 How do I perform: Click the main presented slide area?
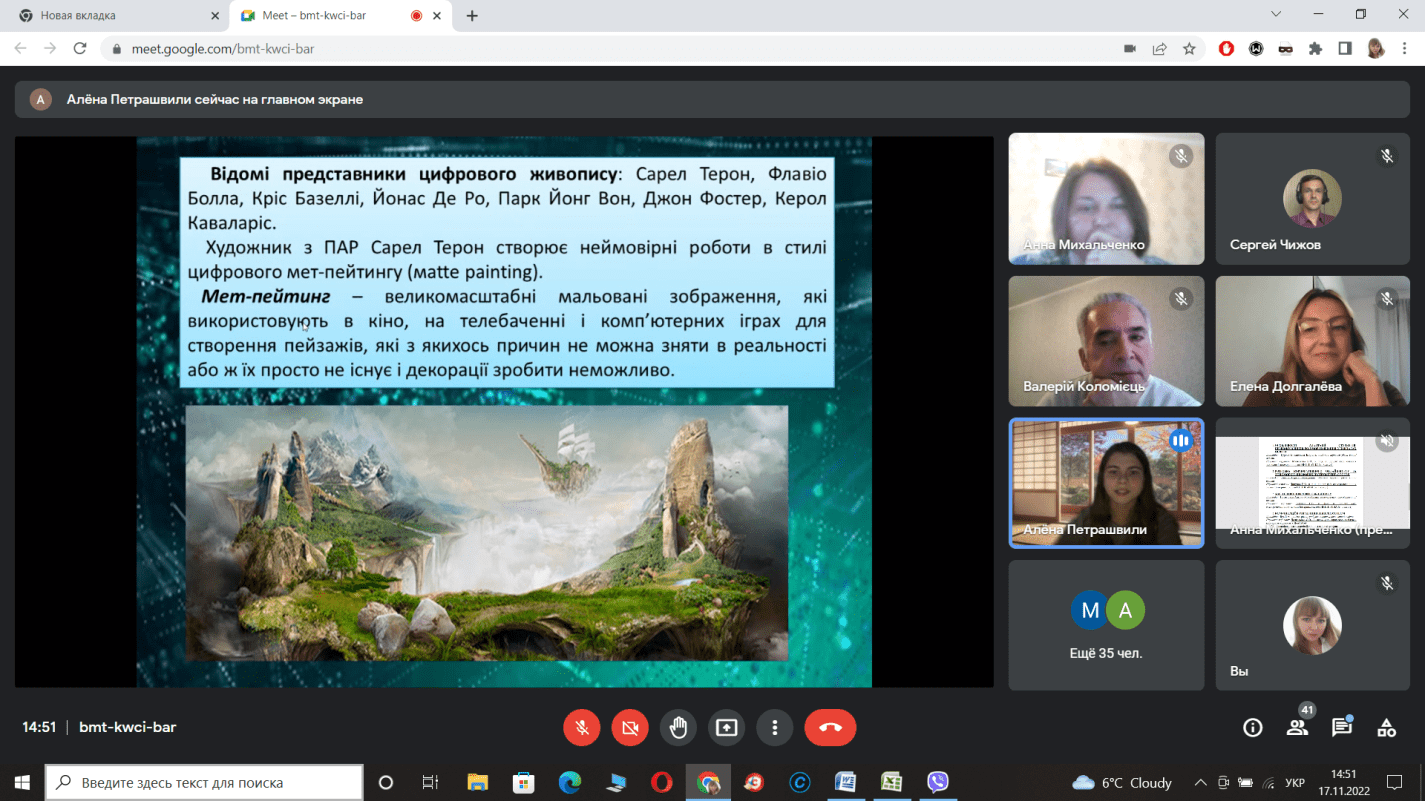(504, 412)
